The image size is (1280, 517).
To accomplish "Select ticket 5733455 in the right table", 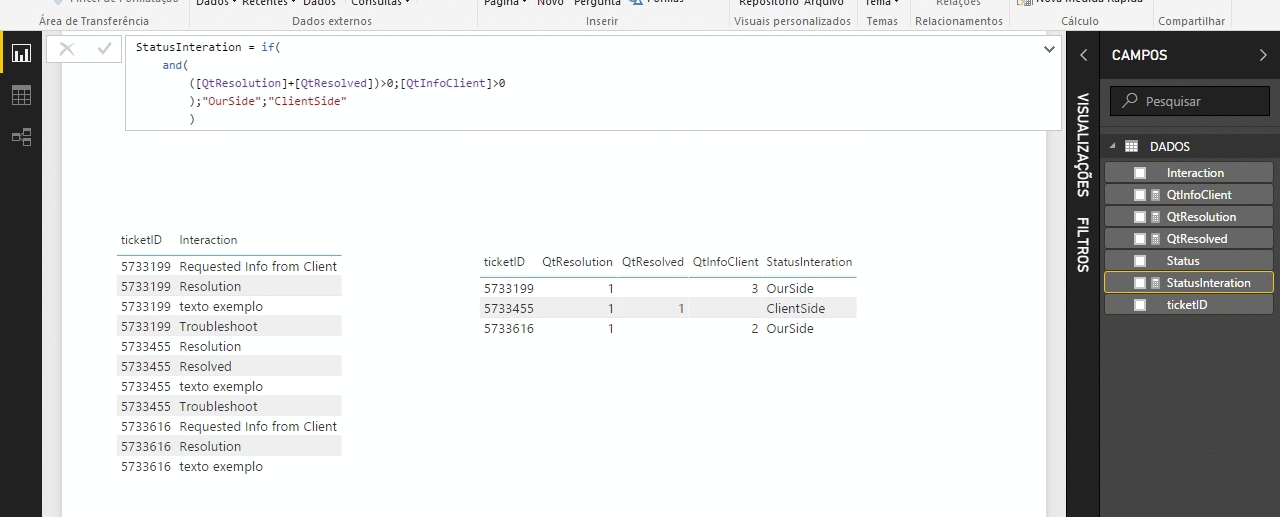I will [x=508, y=309].
